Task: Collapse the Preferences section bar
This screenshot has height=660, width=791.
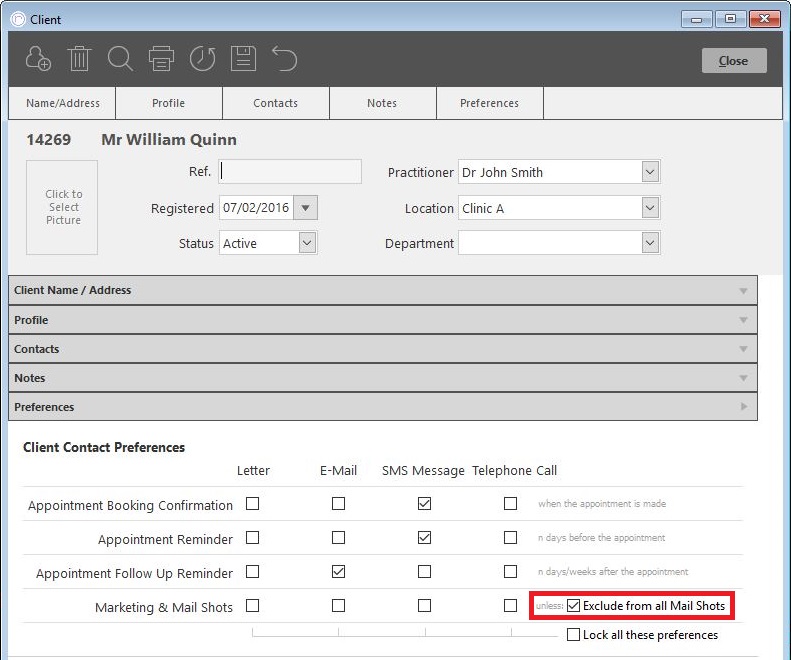Action: (x=383, y=407)
